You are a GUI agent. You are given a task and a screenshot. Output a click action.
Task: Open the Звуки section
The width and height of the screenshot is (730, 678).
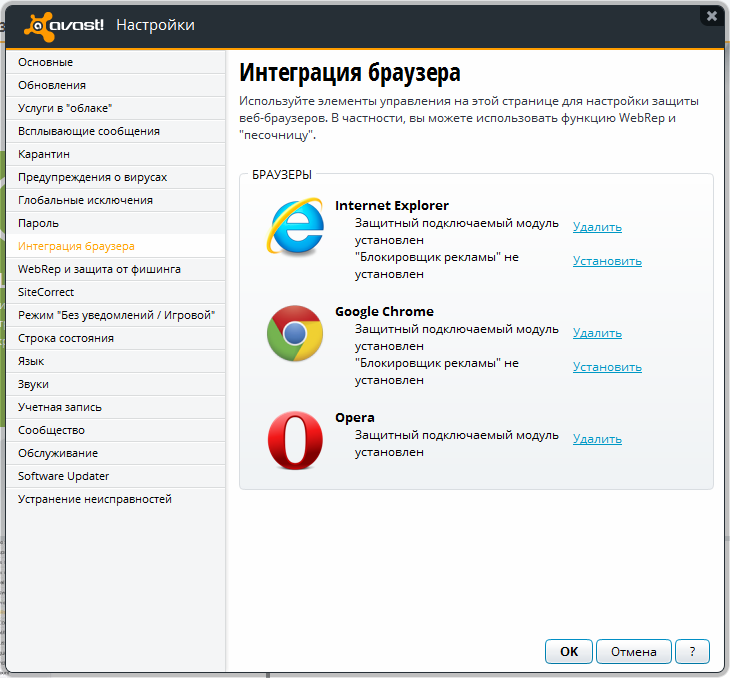point(116,384)
